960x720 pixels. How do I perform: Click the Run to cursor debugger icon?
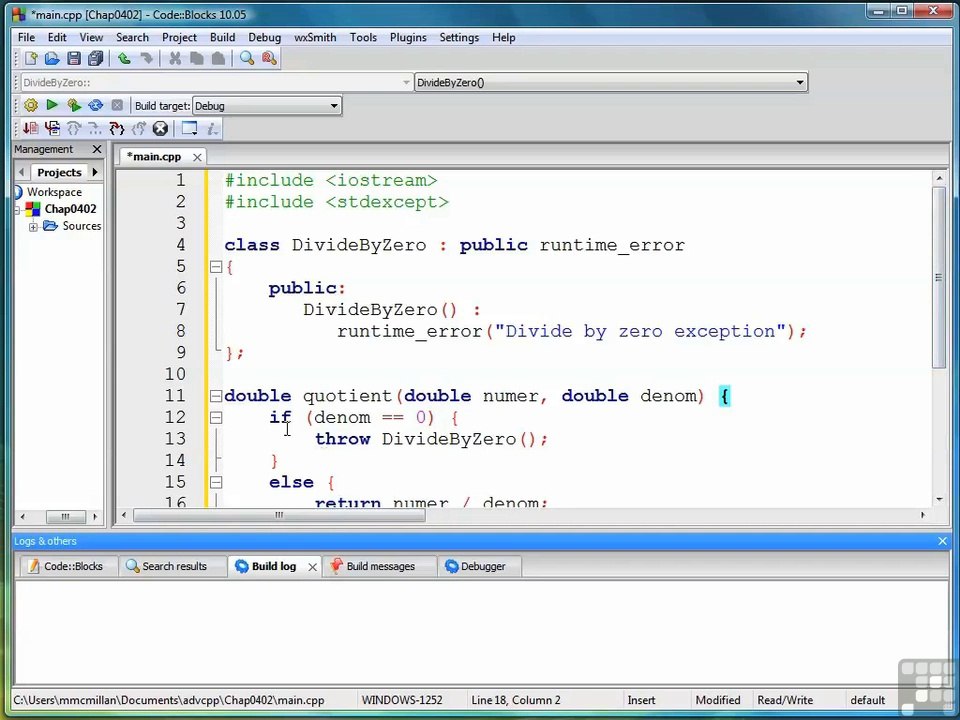pos(53,129)
